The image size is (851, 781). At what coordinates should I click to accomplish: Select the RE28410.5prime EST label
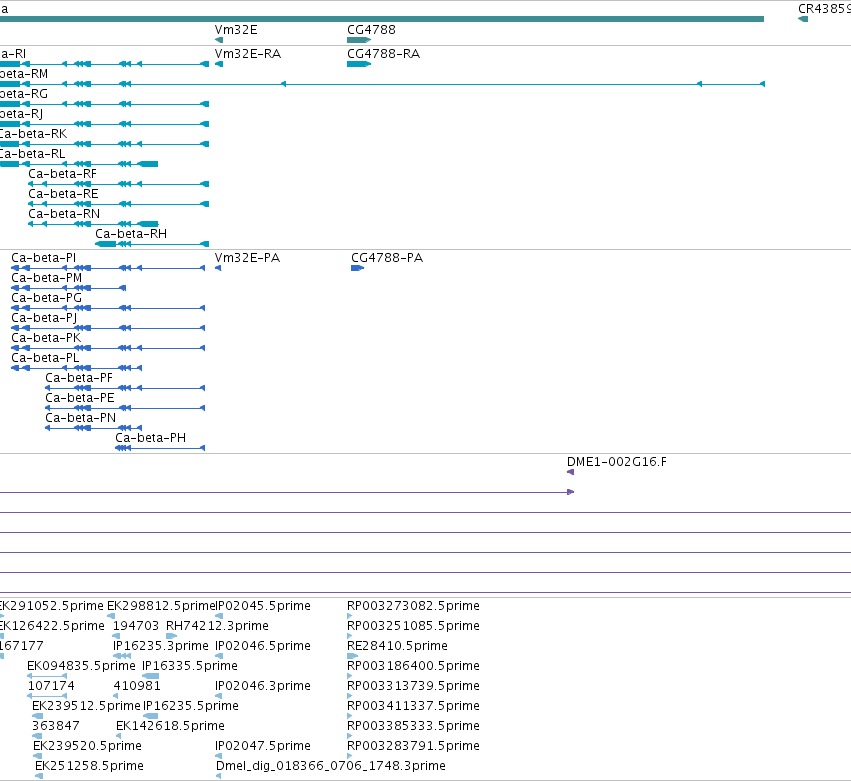(397, 646)
